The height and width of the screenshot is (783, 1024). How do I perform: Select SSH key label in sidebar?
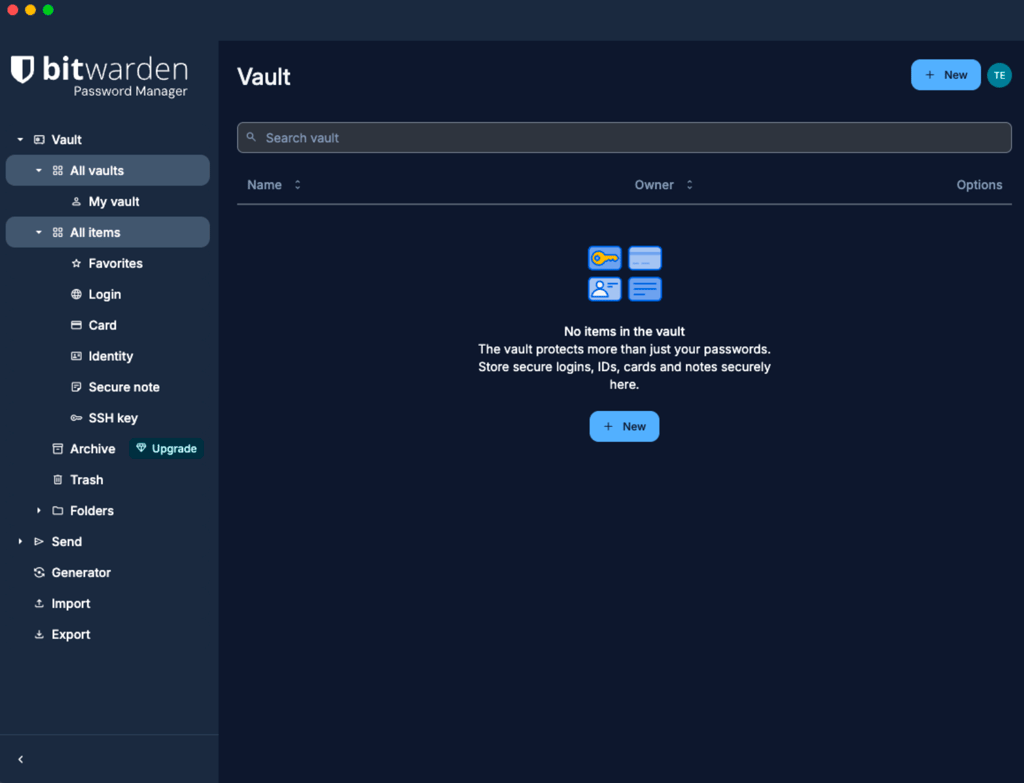(113, 418)
